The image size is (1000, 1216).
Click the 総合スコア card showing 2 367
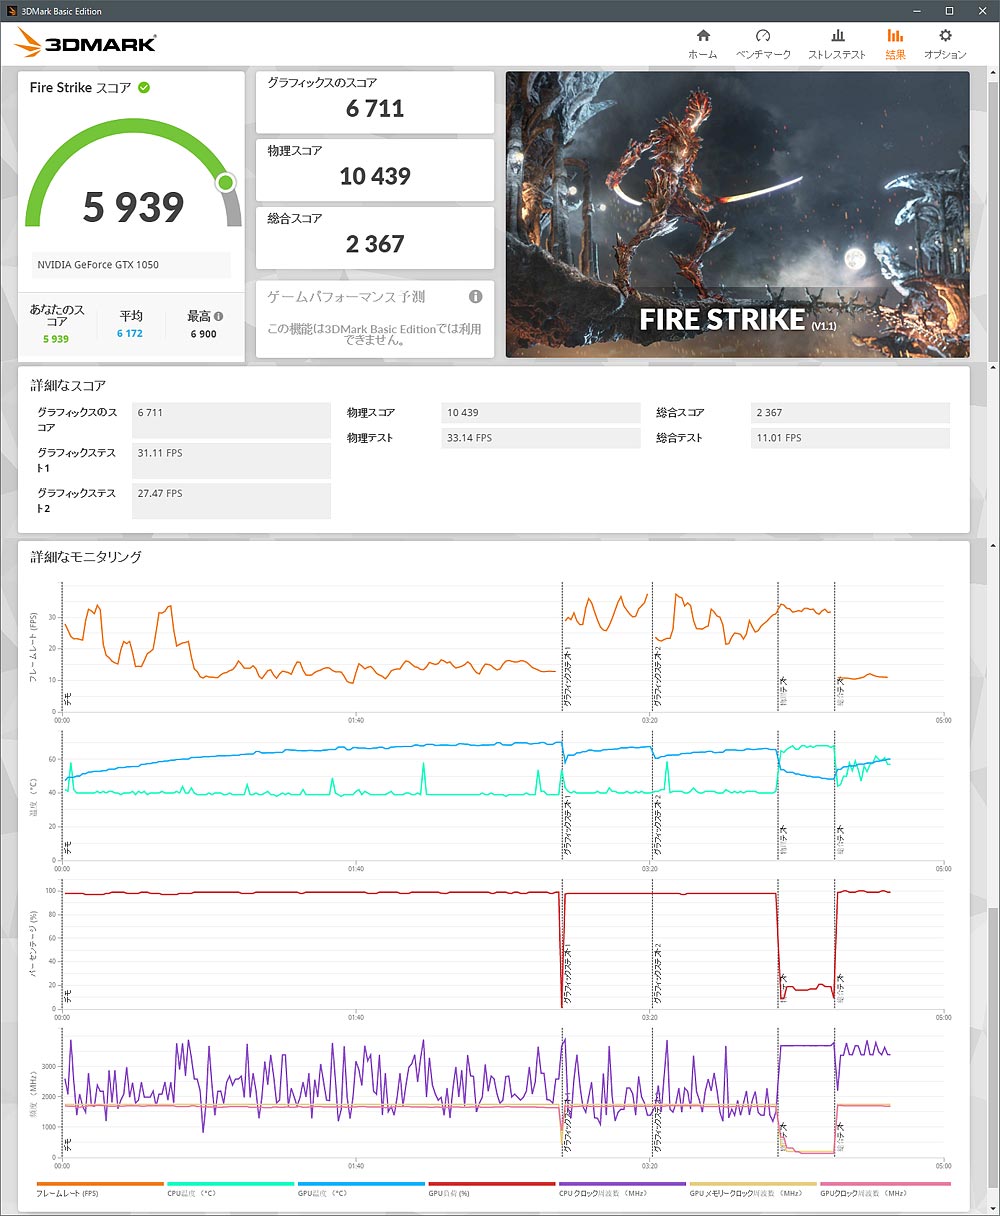point(375,238)
